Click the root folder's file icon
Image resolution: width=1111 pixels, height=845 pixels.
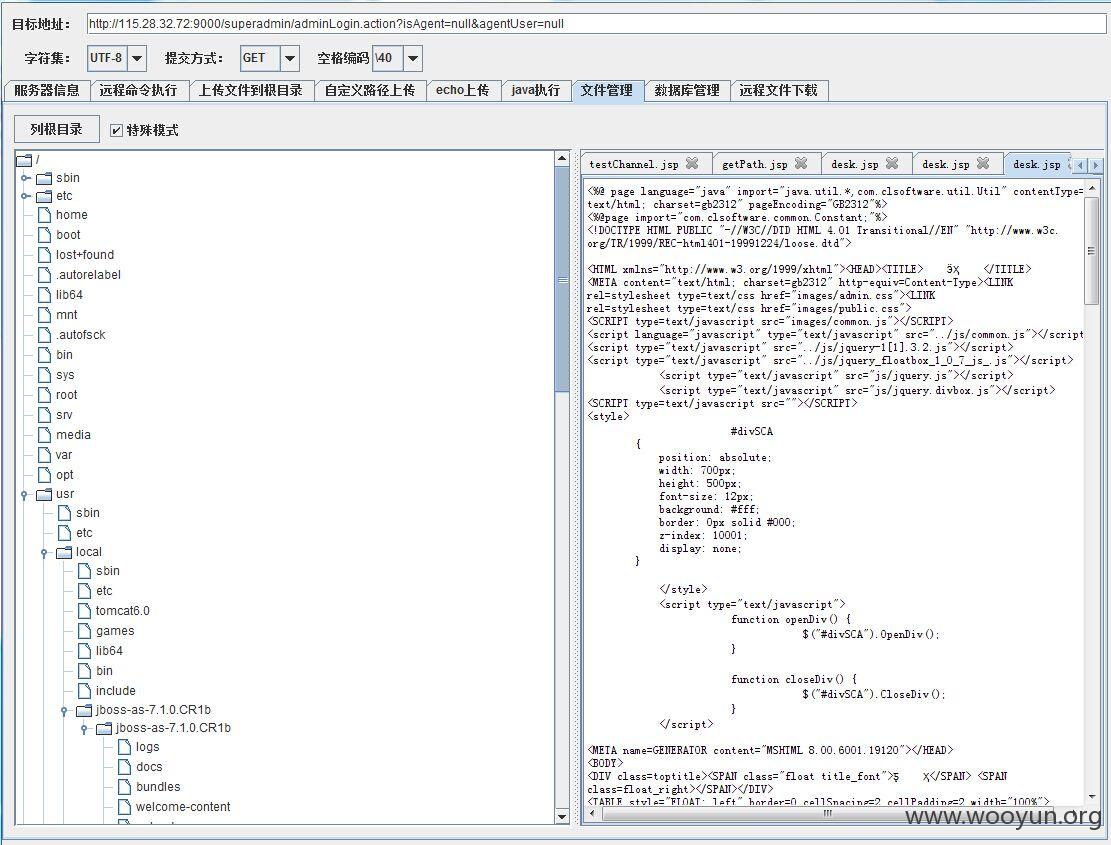pyautogui.click(x=44, y=395)
